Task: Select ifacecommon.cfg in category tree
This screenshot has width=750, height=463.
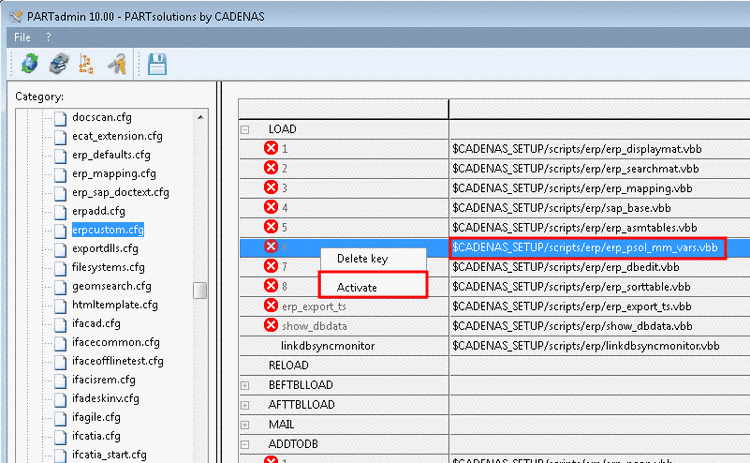Action: pyautogui.click(x=116, y=342)
